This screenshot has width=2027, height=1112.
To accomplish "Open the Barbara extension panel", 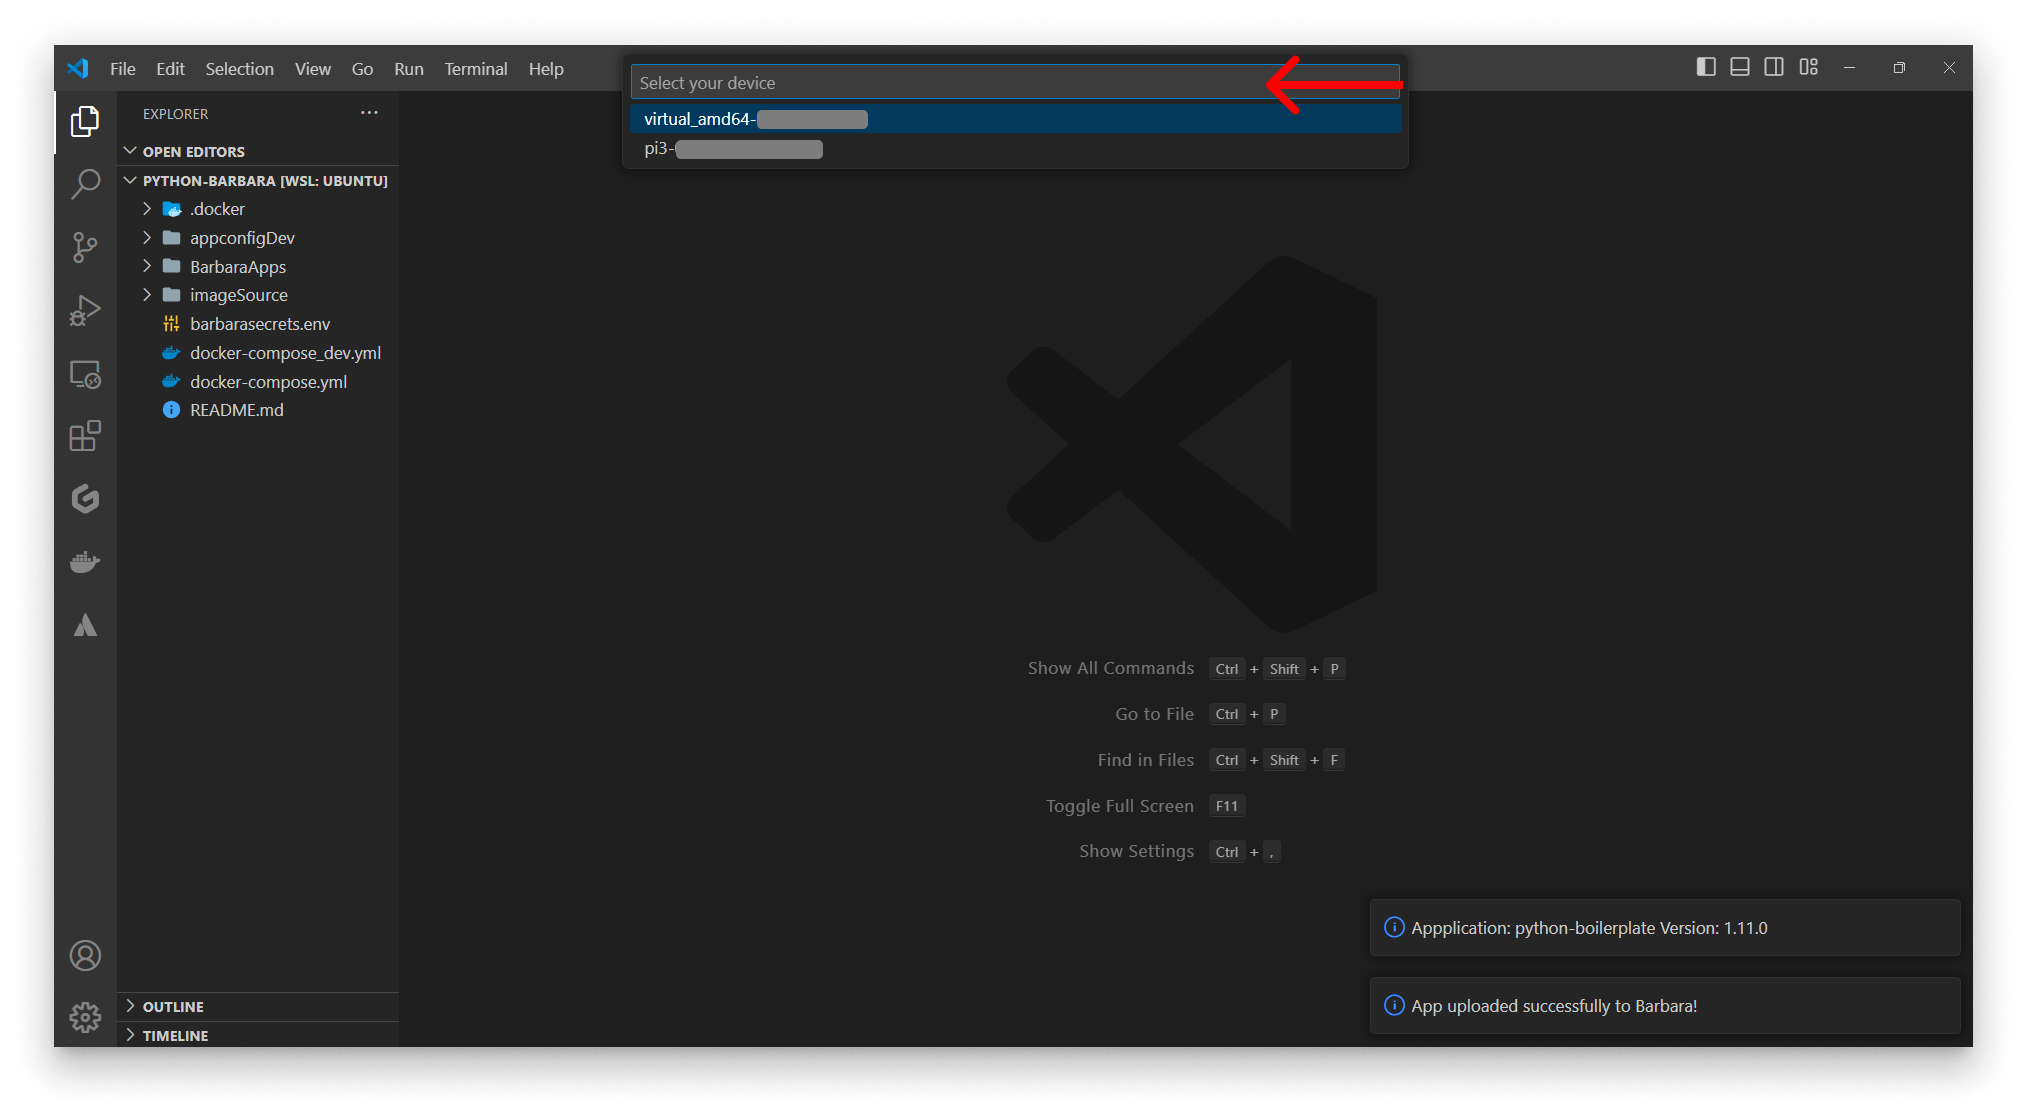I will pyautogui.click(x=86, y=624).
